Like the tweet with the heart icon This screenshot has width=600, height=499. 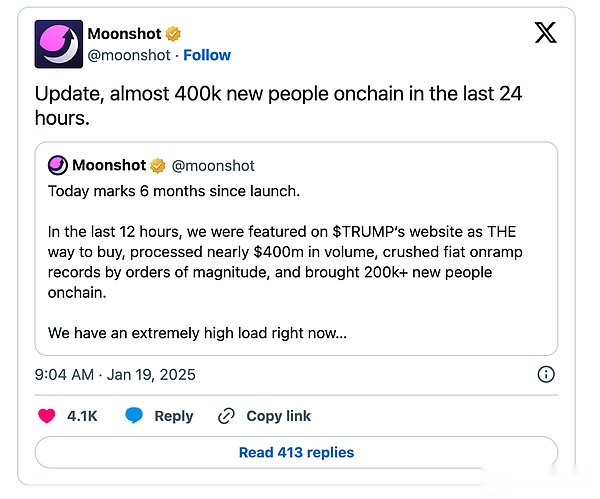point(46,416)
